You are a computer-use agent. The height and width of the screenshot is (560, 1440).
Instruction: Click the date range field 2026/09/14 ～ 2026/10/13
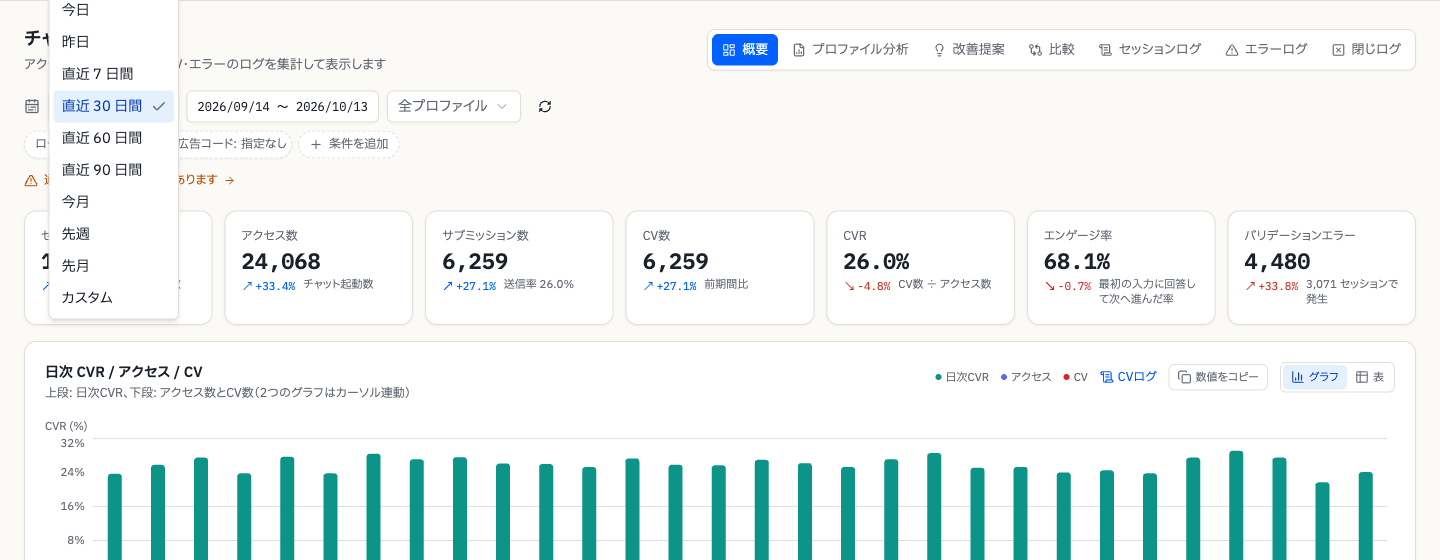coord(282,106)
